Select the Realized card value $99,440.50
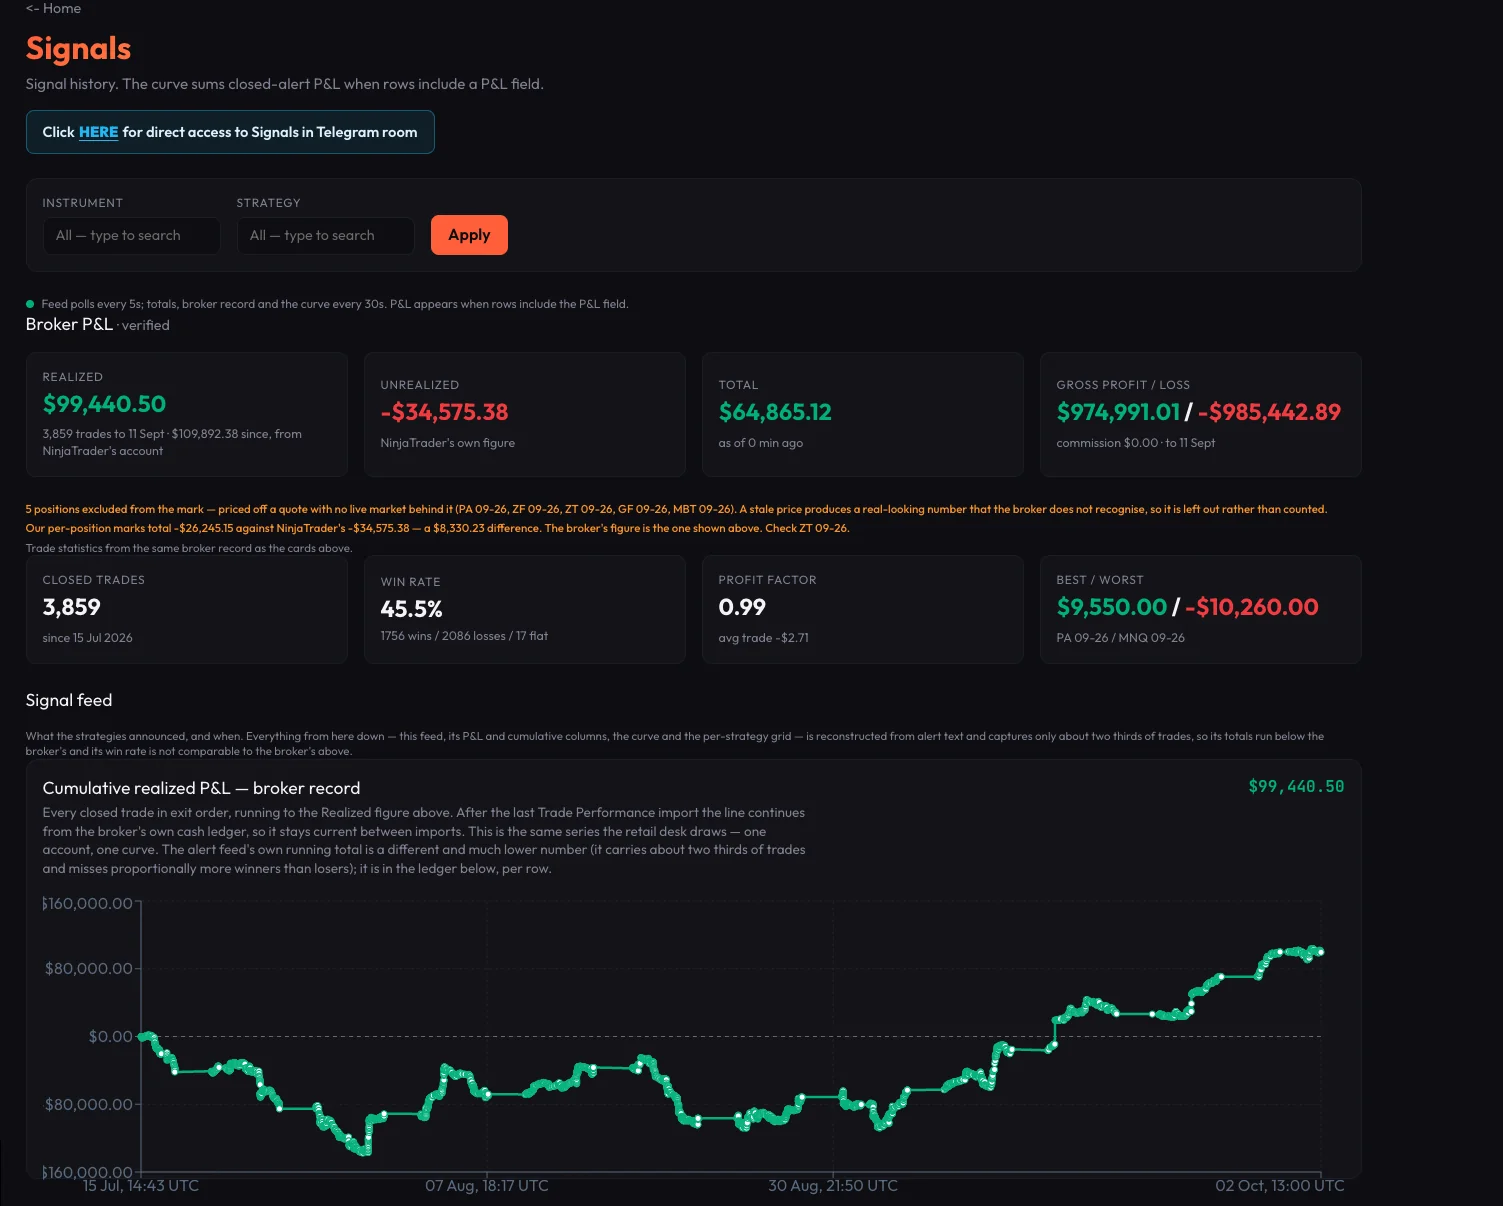This screenshot has height=1206, width=1503. 104,404
